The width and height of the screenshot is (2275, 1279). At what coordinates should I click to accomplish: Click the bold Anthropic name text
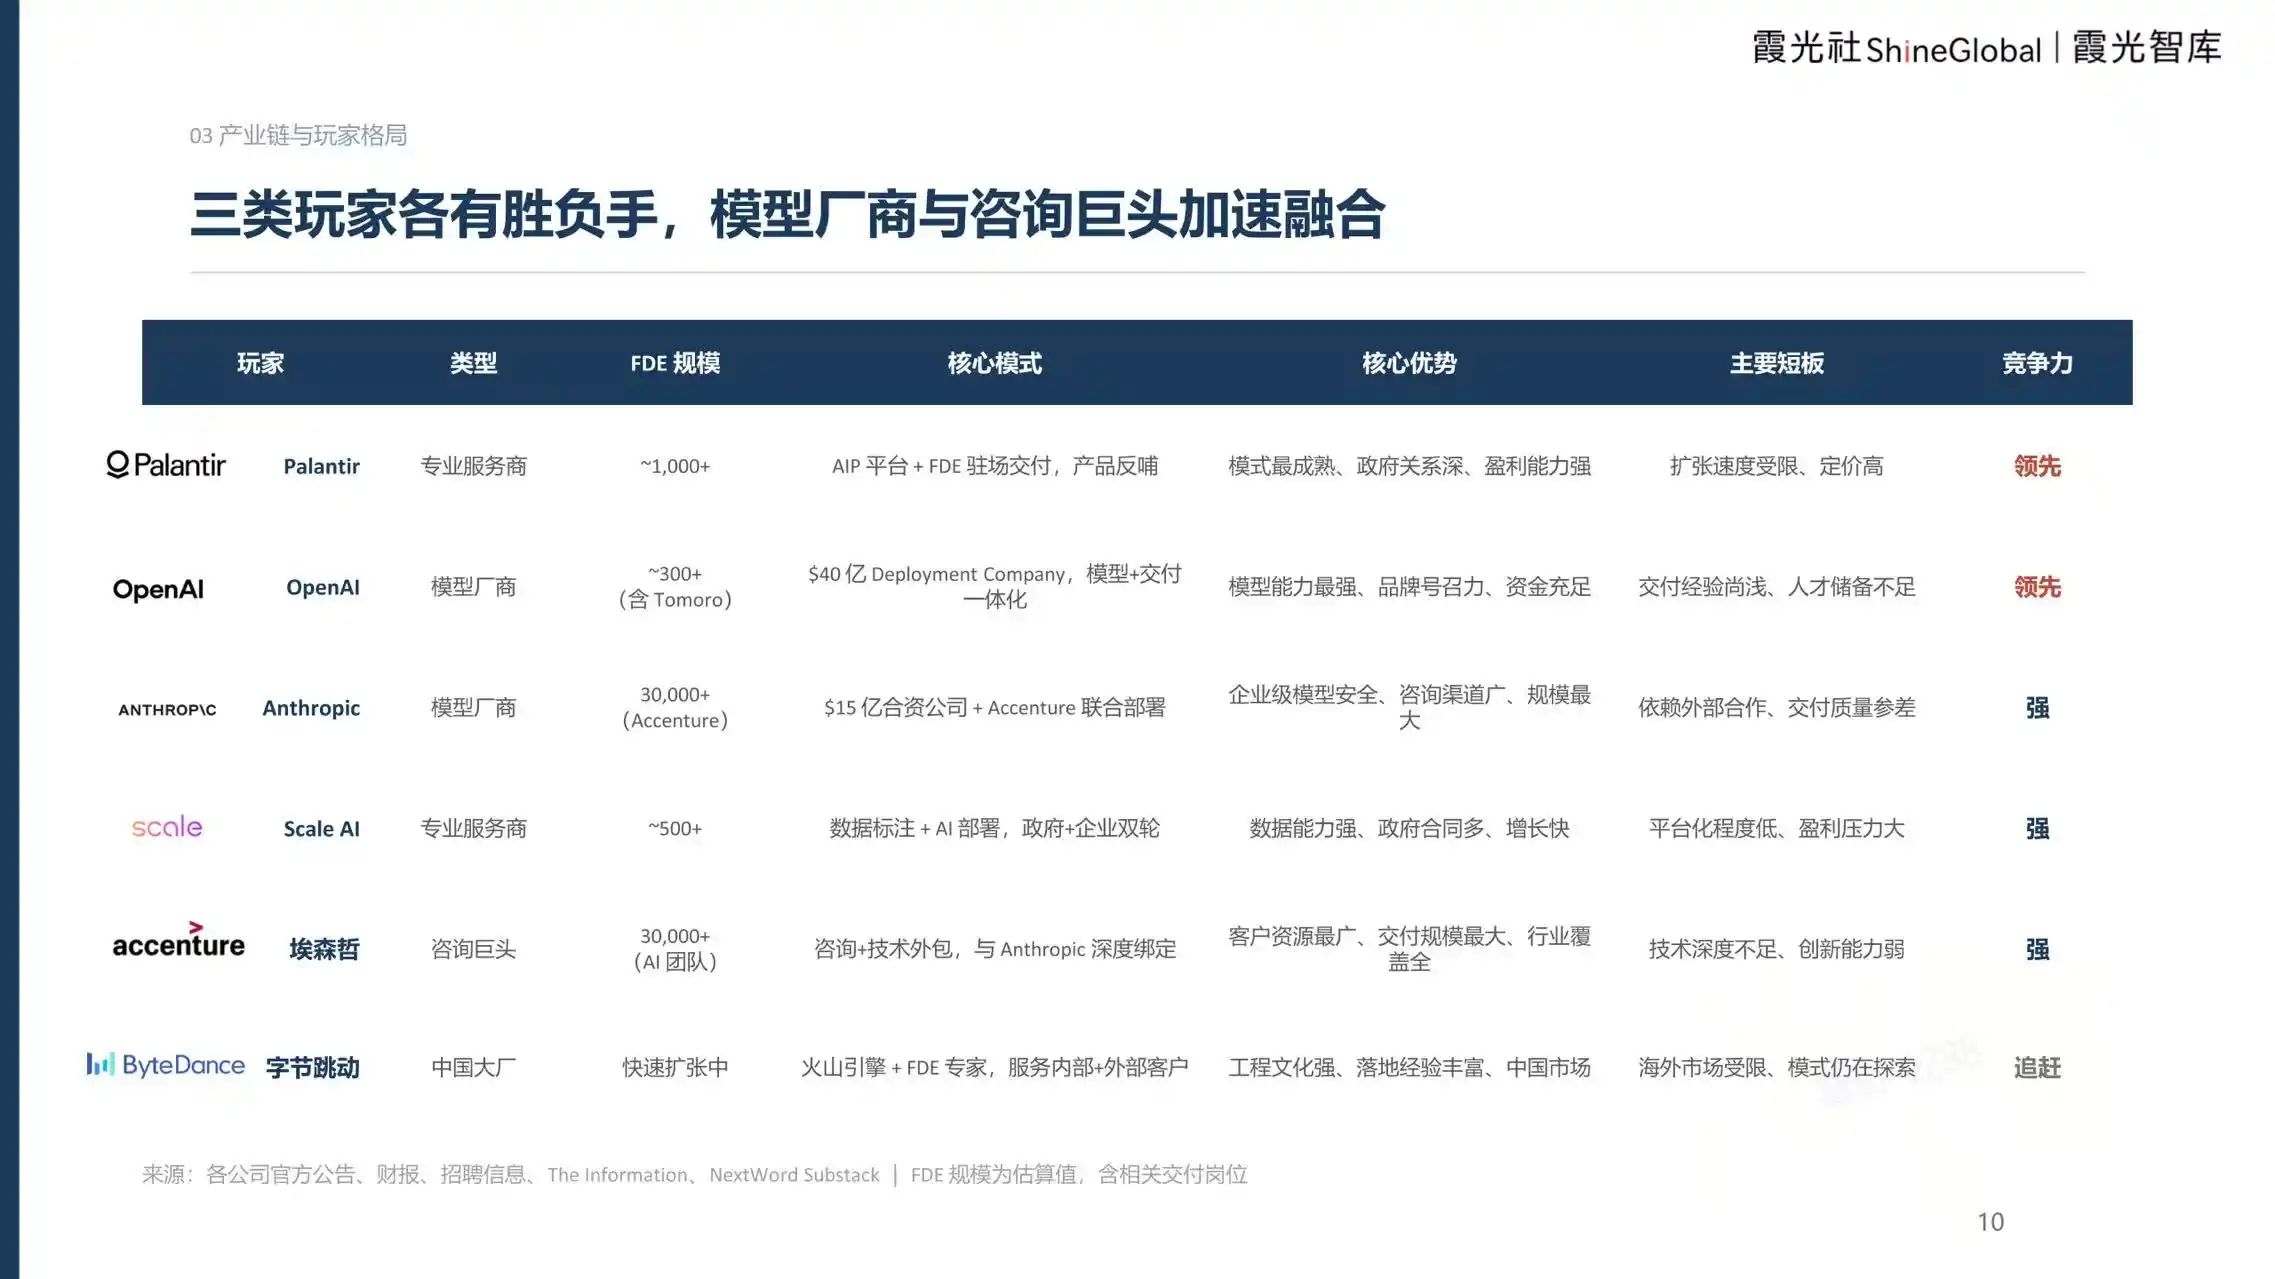[311, 708]
